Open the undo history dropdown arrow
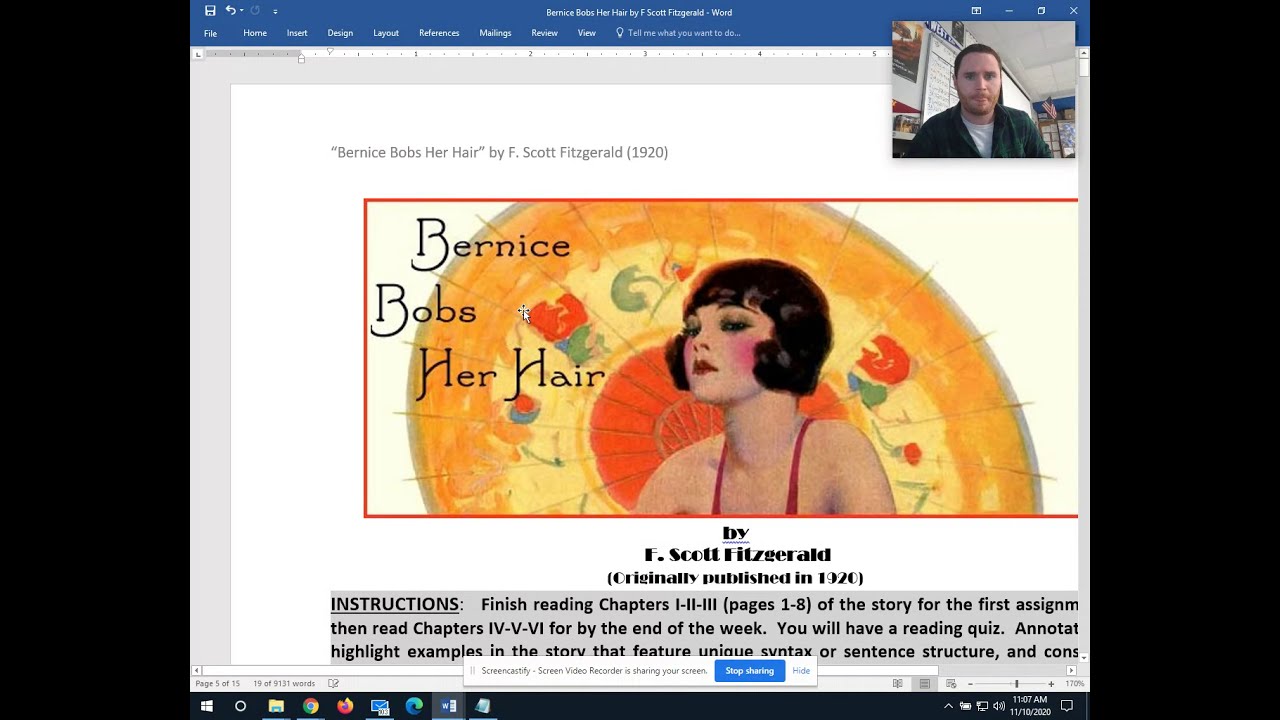The height and width of the screenshot is (720, 1280). pos(241,11)
